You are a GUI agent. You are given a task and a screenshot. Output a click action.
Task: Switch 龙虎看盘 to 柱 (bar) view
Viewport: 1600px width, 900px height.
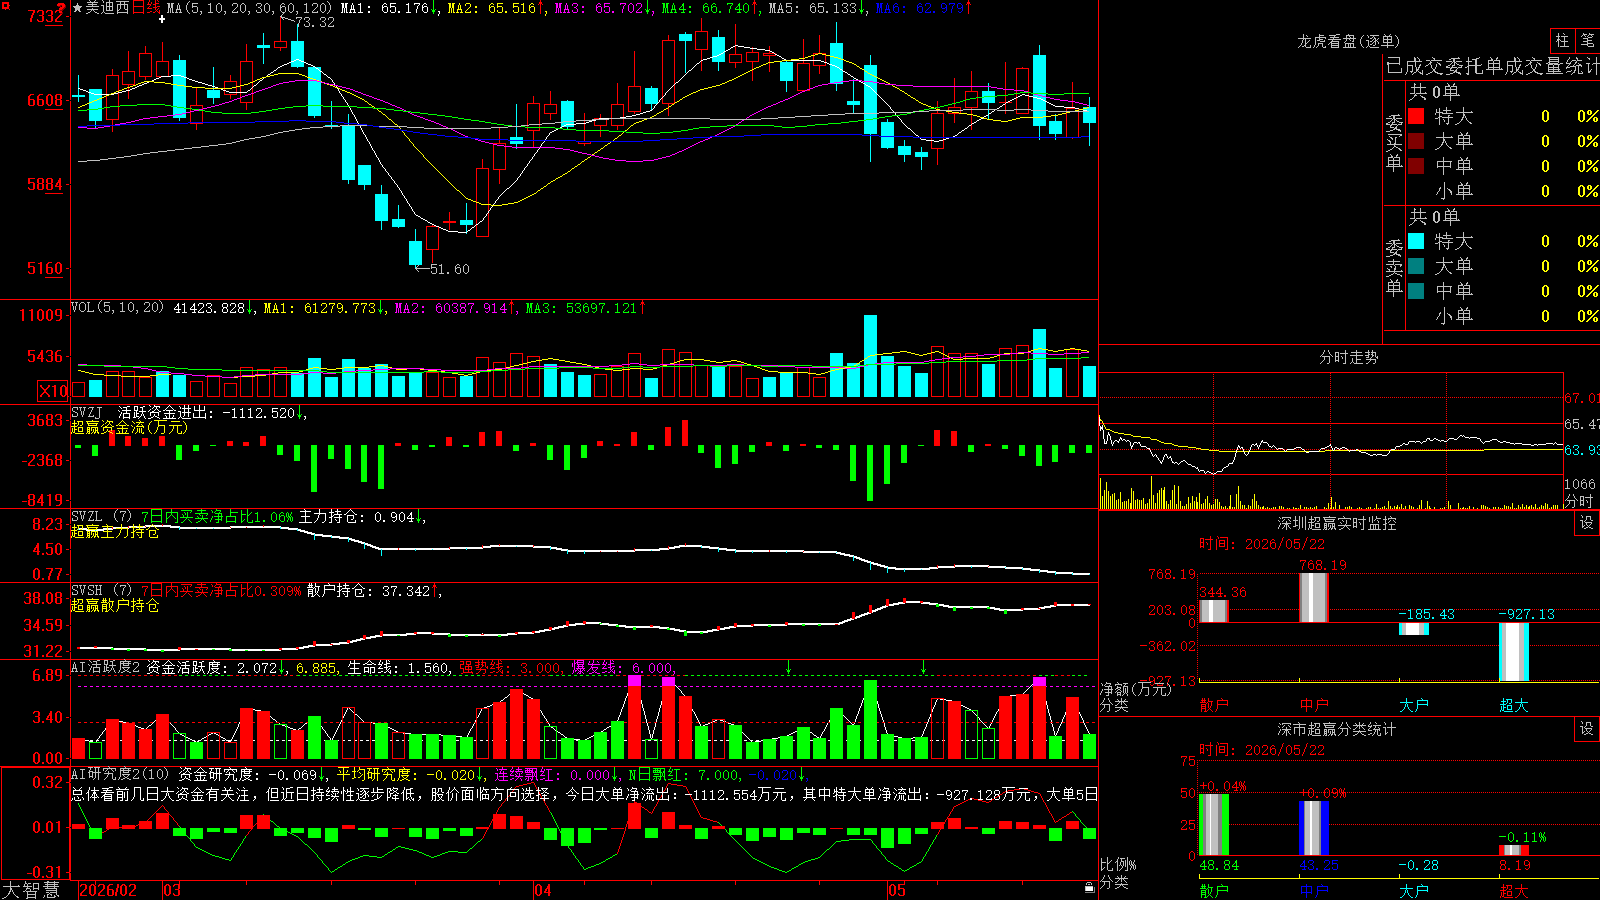click(x=1562, y=40)
